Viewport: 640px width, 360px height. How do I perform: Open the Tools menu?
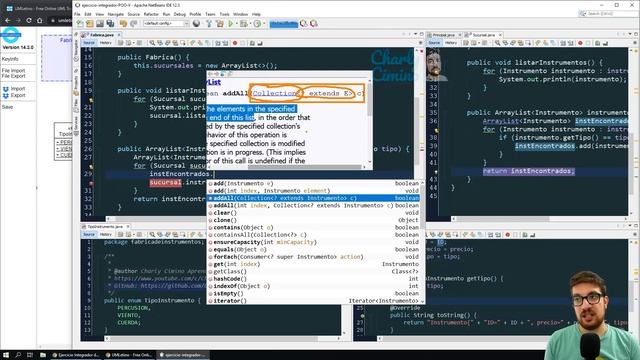tap(224, 14)
